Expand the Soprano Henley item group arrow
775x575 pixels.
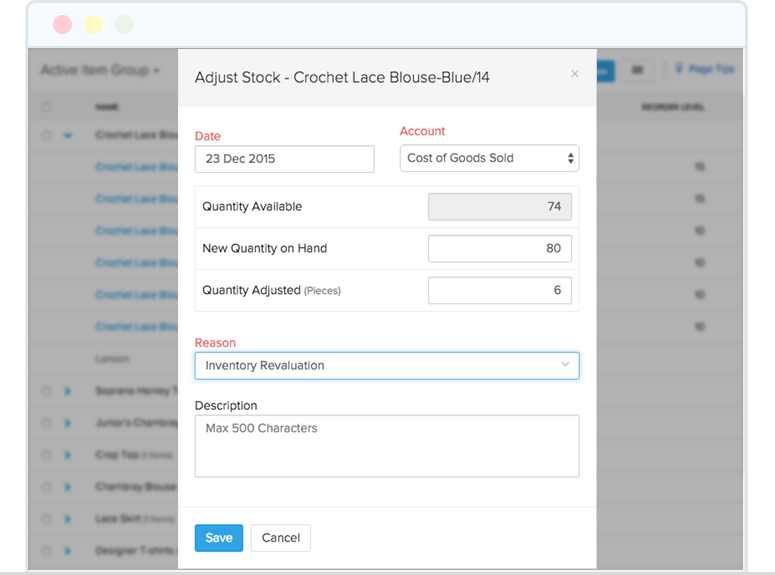coord(68,390)
